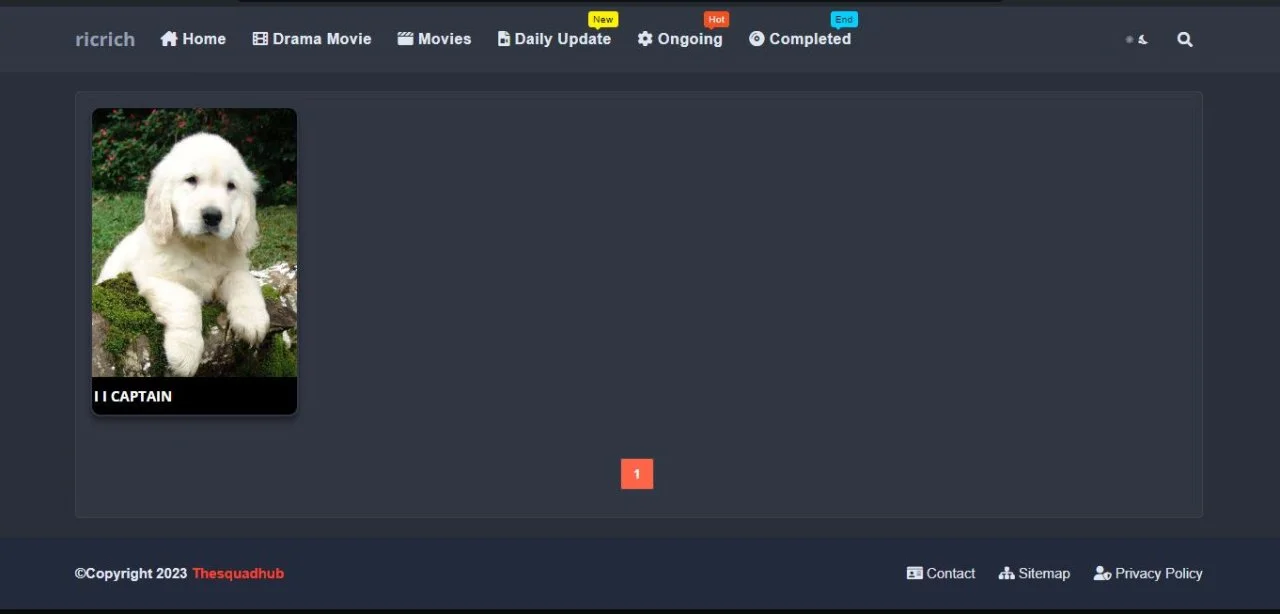Open the Completed menu item
The width and height of the screenshot is (1280, 614).
[x=810, y=39]
